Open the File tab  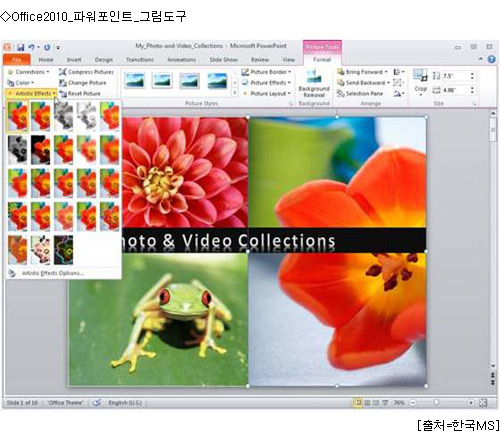pos(17,60)
